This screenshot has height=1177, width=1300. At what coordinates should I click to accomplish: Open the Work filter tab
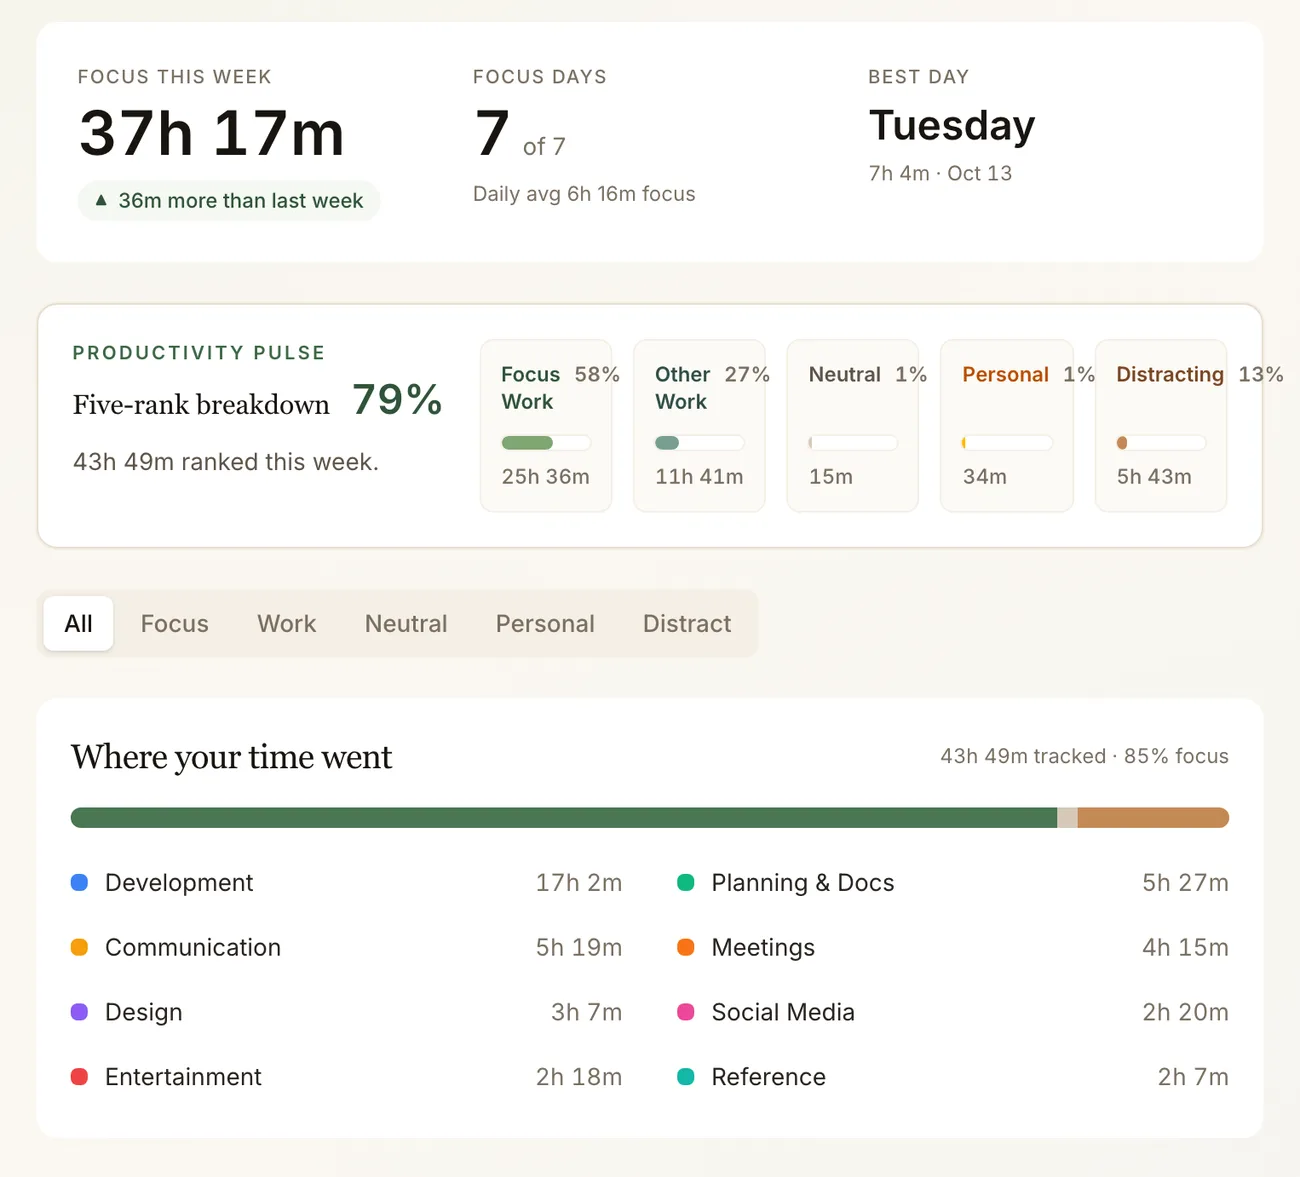[287, 624]
